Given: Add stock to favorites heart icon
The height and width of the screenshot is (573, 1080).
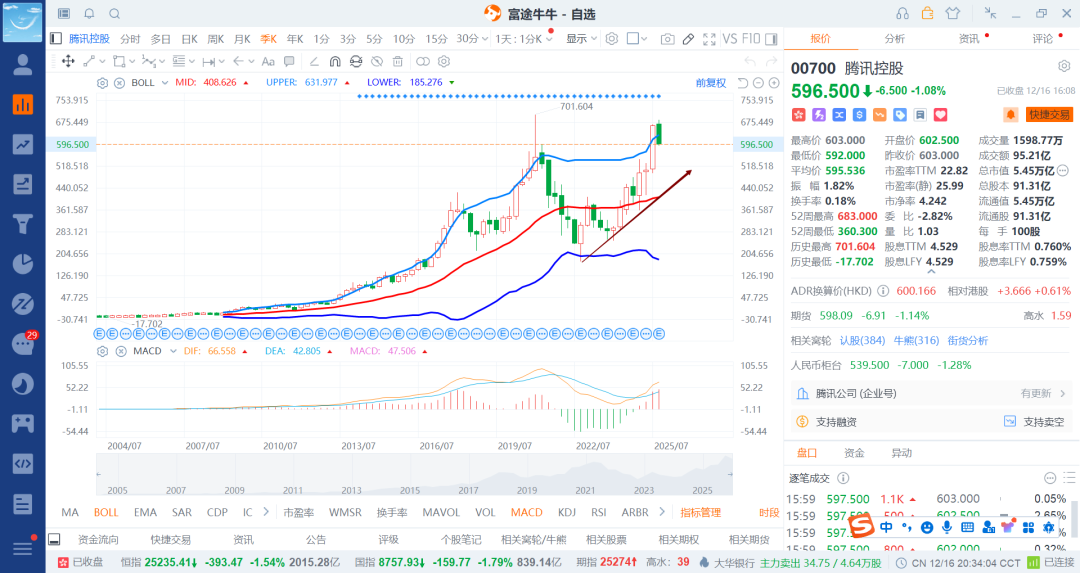Looking at the screenshot, I should [940, 115].
